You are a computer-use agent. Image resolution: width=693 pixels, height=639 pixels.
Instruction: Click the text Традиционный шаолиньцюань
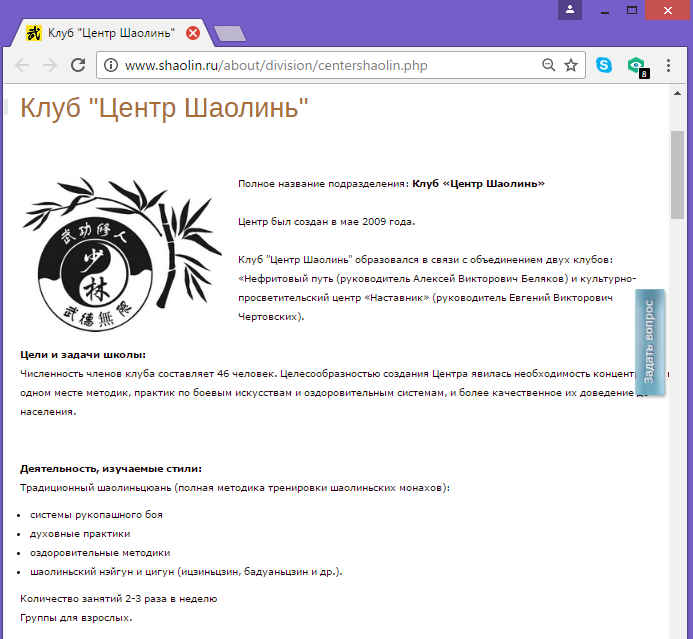95,488
